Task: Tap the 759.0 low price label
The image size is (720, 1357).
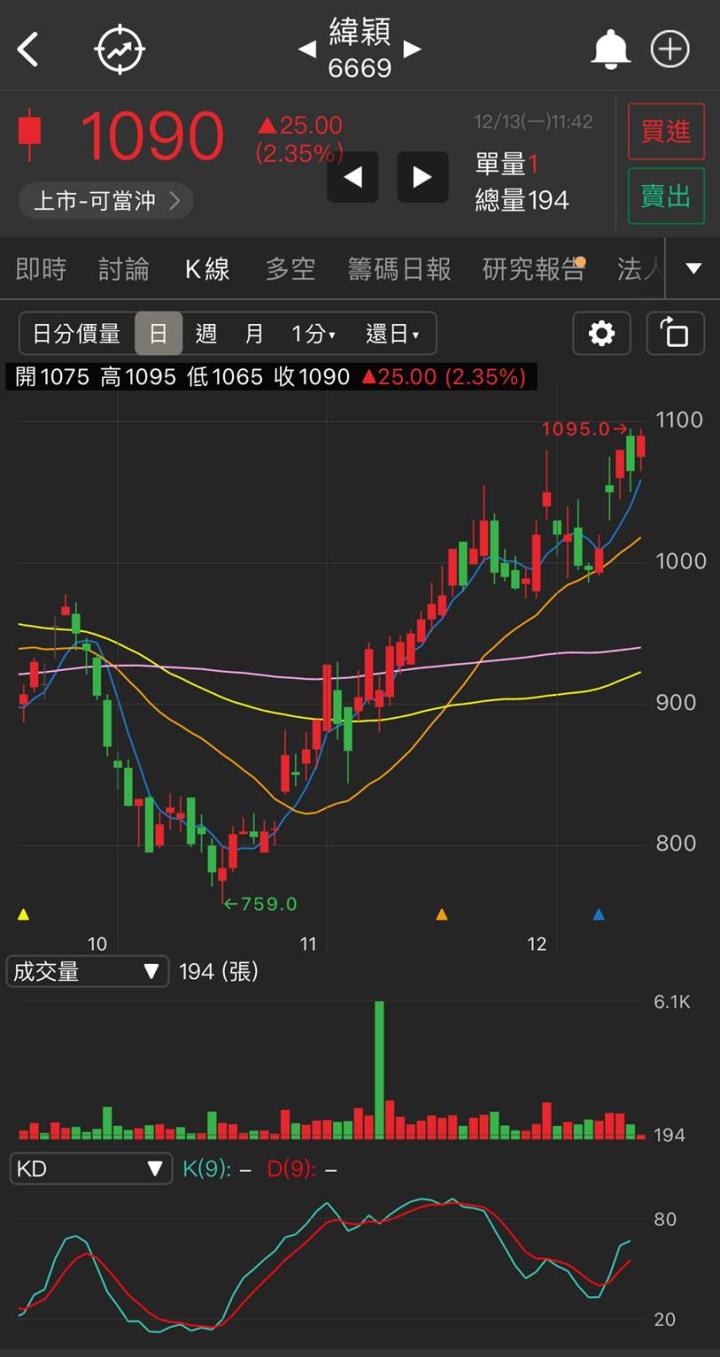Action: pos(259,904)
